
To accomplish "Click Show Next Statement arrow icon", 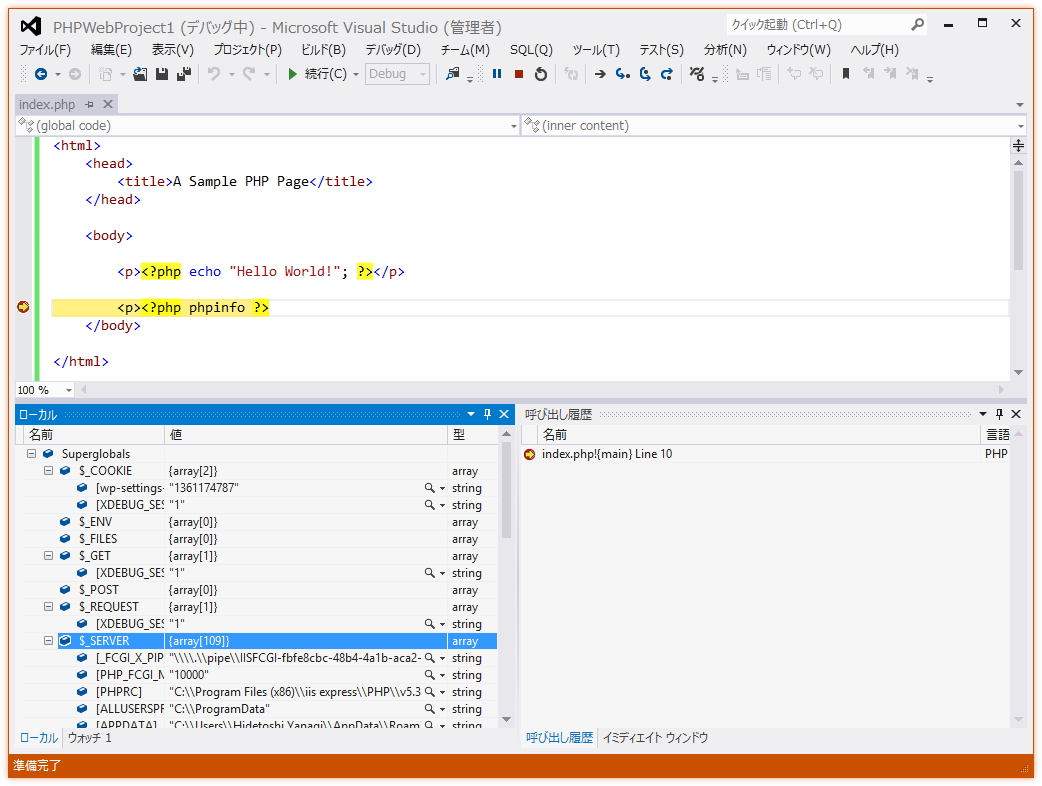I will [600, 74].
